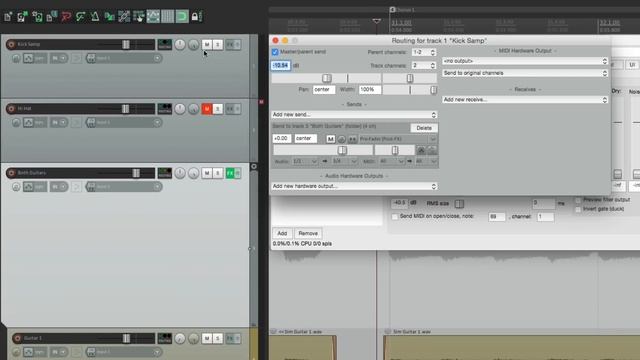
Task: Enable Send MIDI on open/close checkbox
Action: click(x=395, y=217)
